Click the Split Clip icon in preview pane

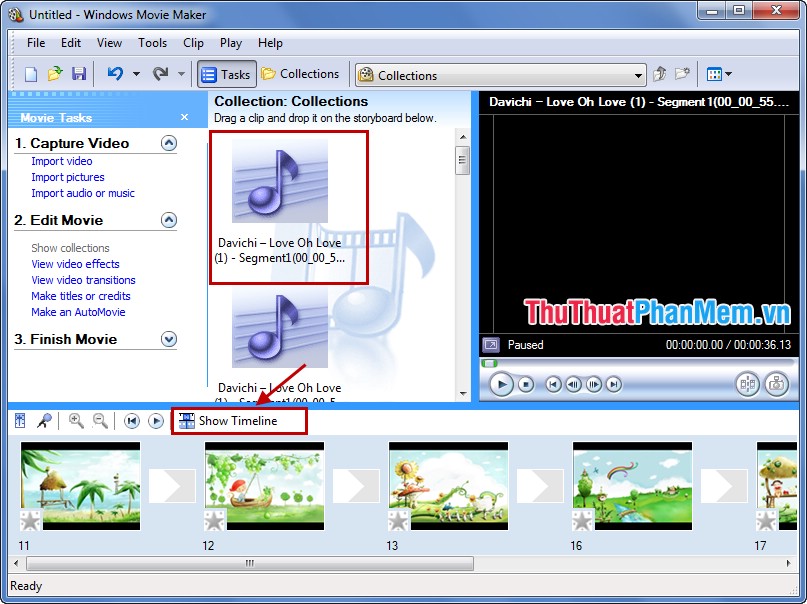(x=747, y=384)
